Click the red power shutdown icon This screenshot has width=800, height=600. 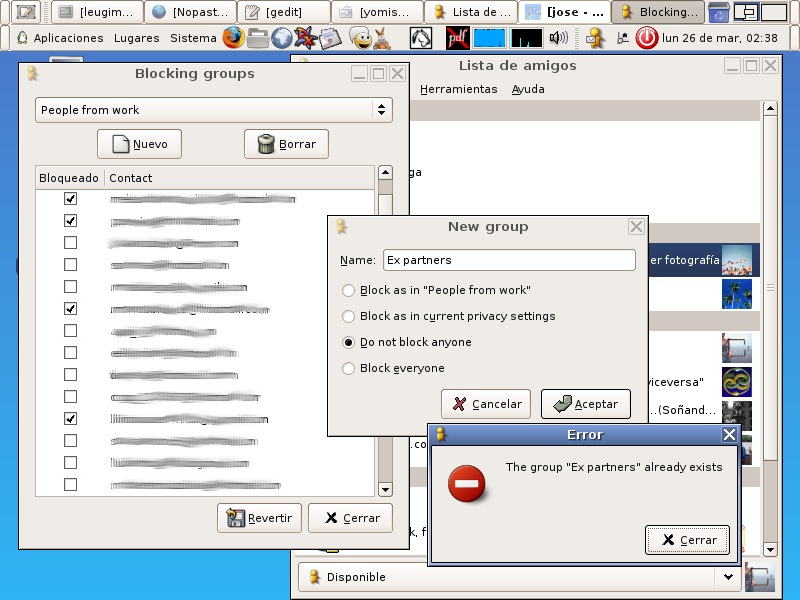point(647,38)
